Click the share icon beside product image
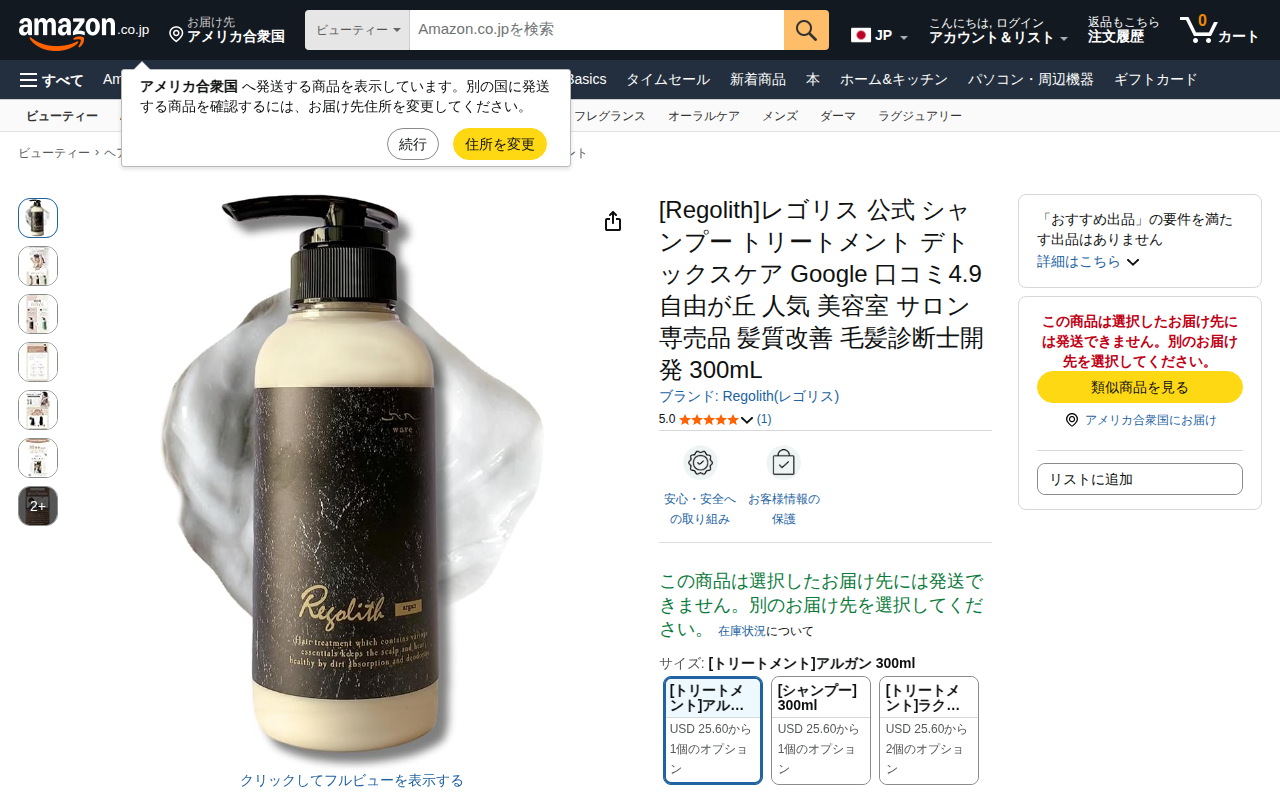This screenshot has width=1280, height=800. point(613,221)
